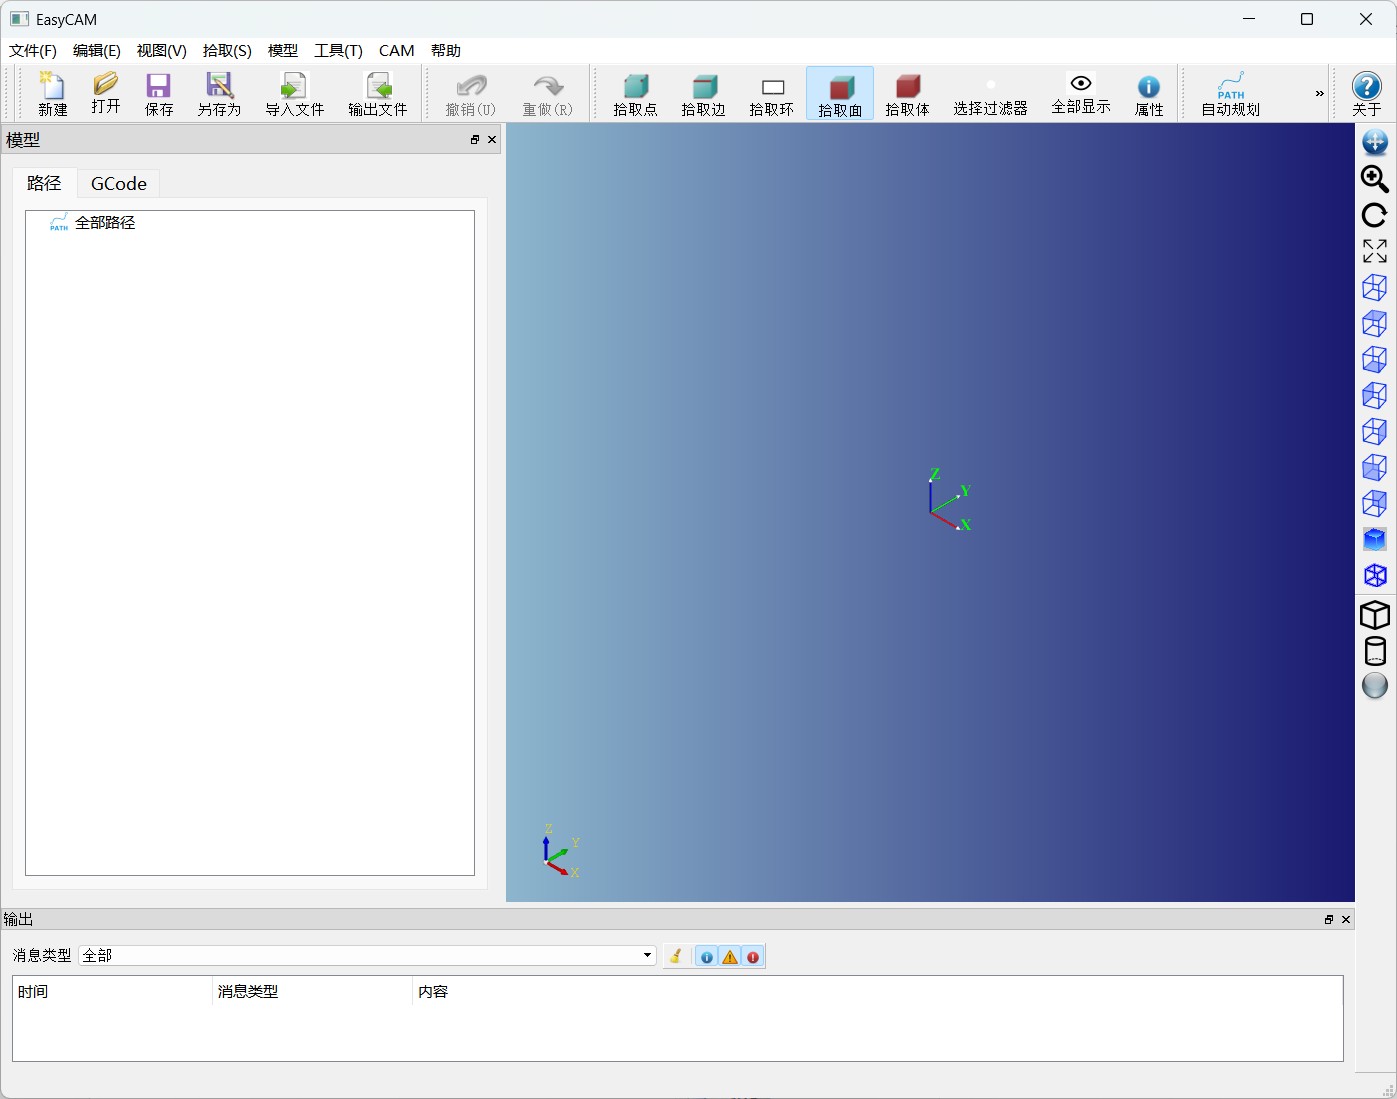
Task: Clear output messages with the broom icon
Action: pyautogui.click(x=676, y=957)
